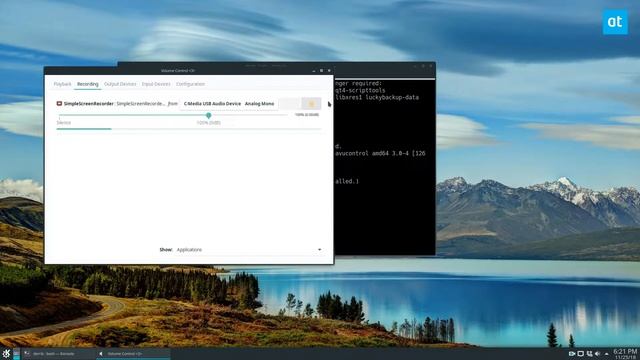Click the virtual desktop pager
The width and height of the screenshot is (640, 360).
coord(17,353)
